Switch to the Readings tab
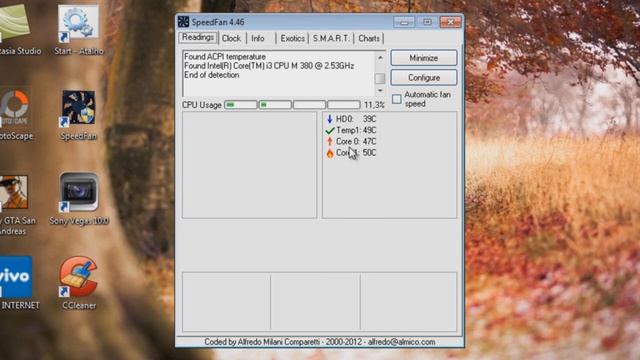This screenshot has width=640, height=360. (x=198, y=37)
